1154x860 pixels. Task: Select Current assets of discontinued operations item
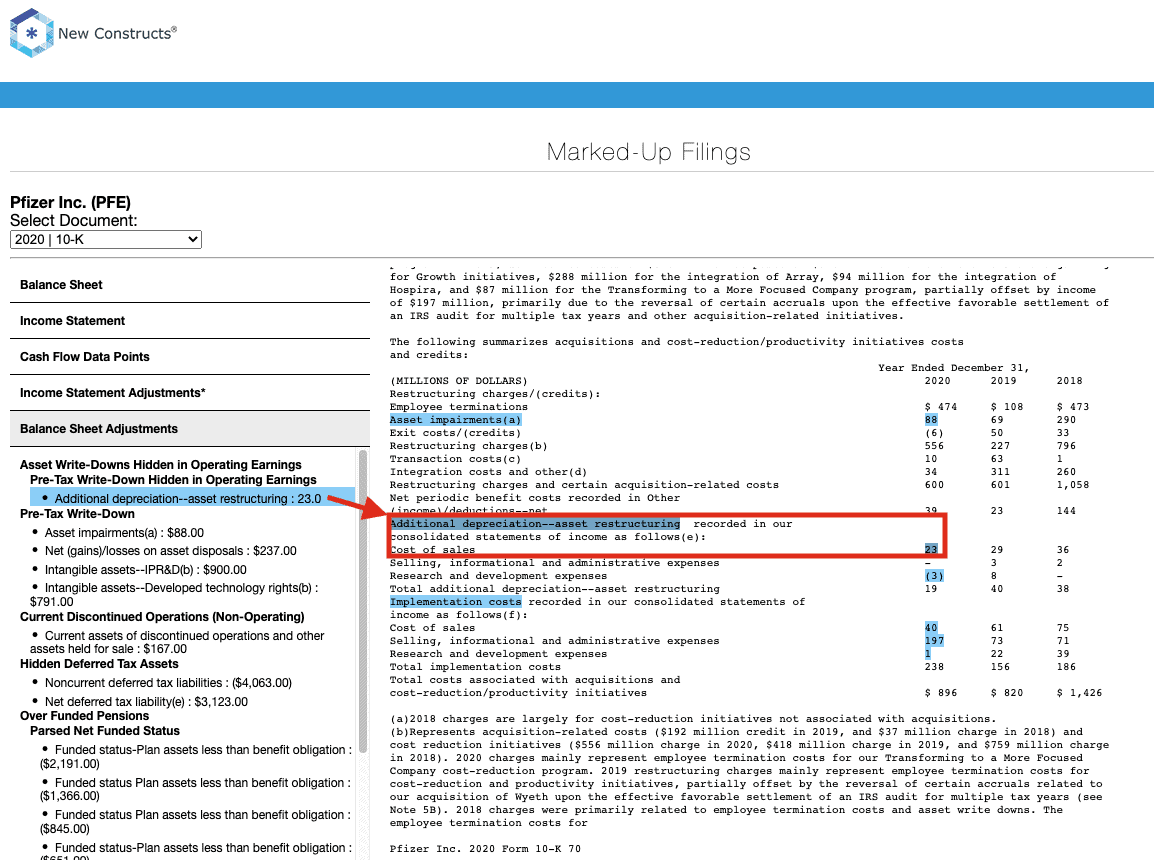pyautogui.click(x=177, y=642)
